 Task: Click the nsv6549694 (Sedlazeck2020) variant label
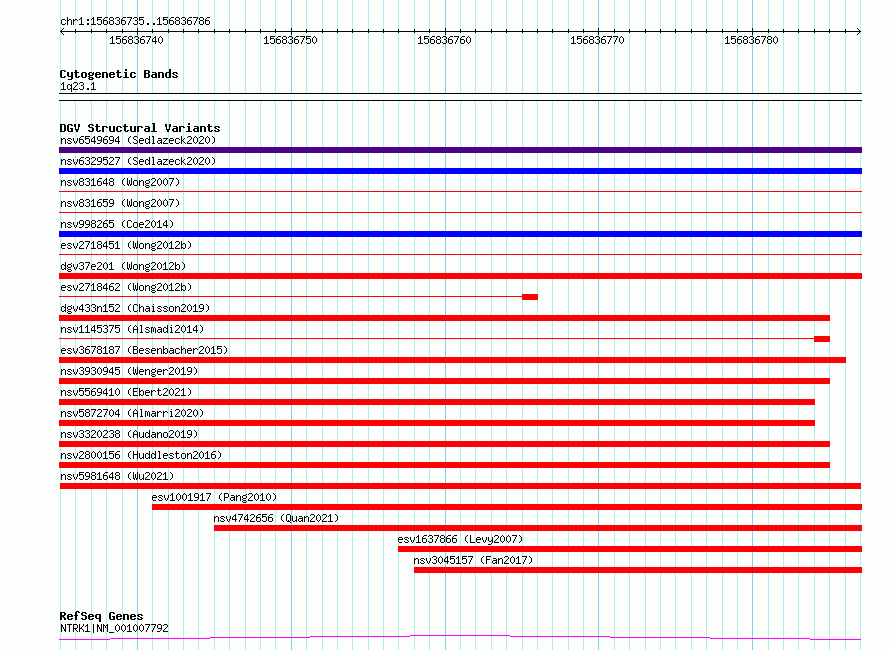(x=138, y=140)
